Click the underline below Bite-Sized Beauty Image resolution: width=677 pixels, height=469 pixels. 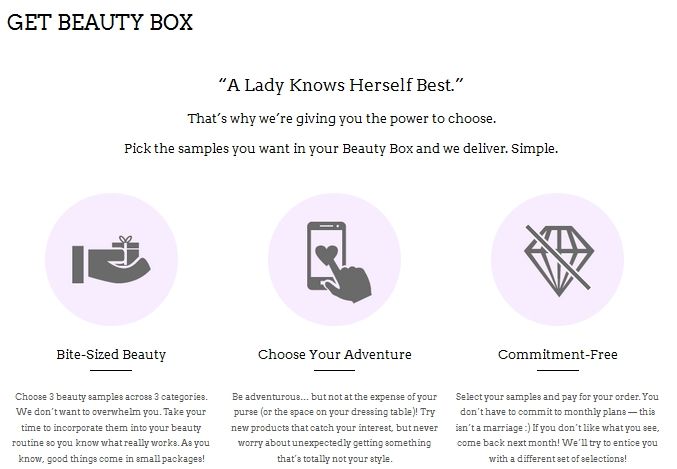(x=111, y=370)
